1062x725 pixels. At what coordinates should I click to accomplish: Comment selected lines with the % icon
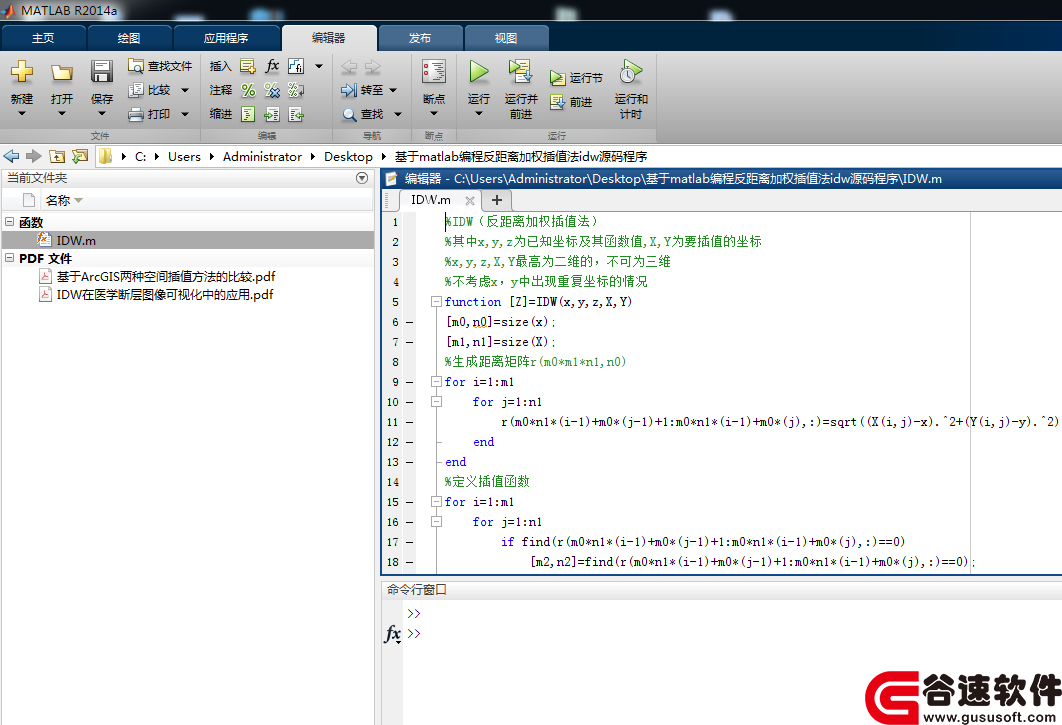(249, 89)
